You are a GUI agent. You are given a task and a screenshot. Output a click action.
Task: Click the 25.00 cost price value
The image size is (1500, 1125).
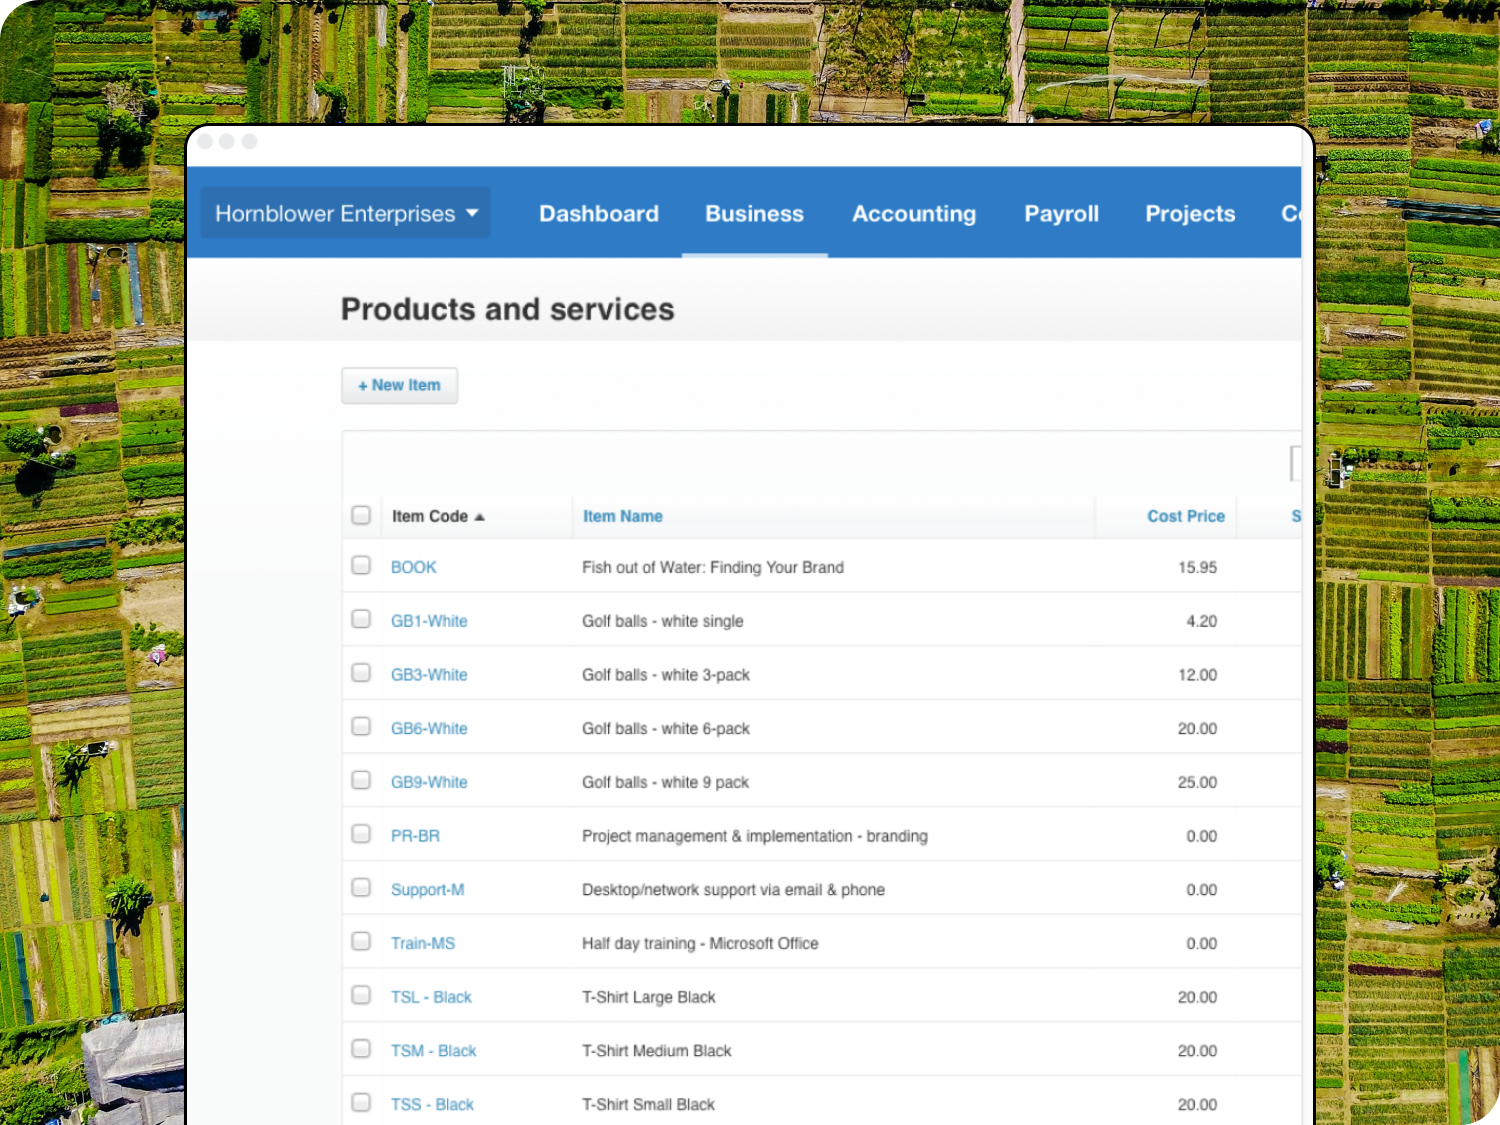click(x=1197, y=782)
